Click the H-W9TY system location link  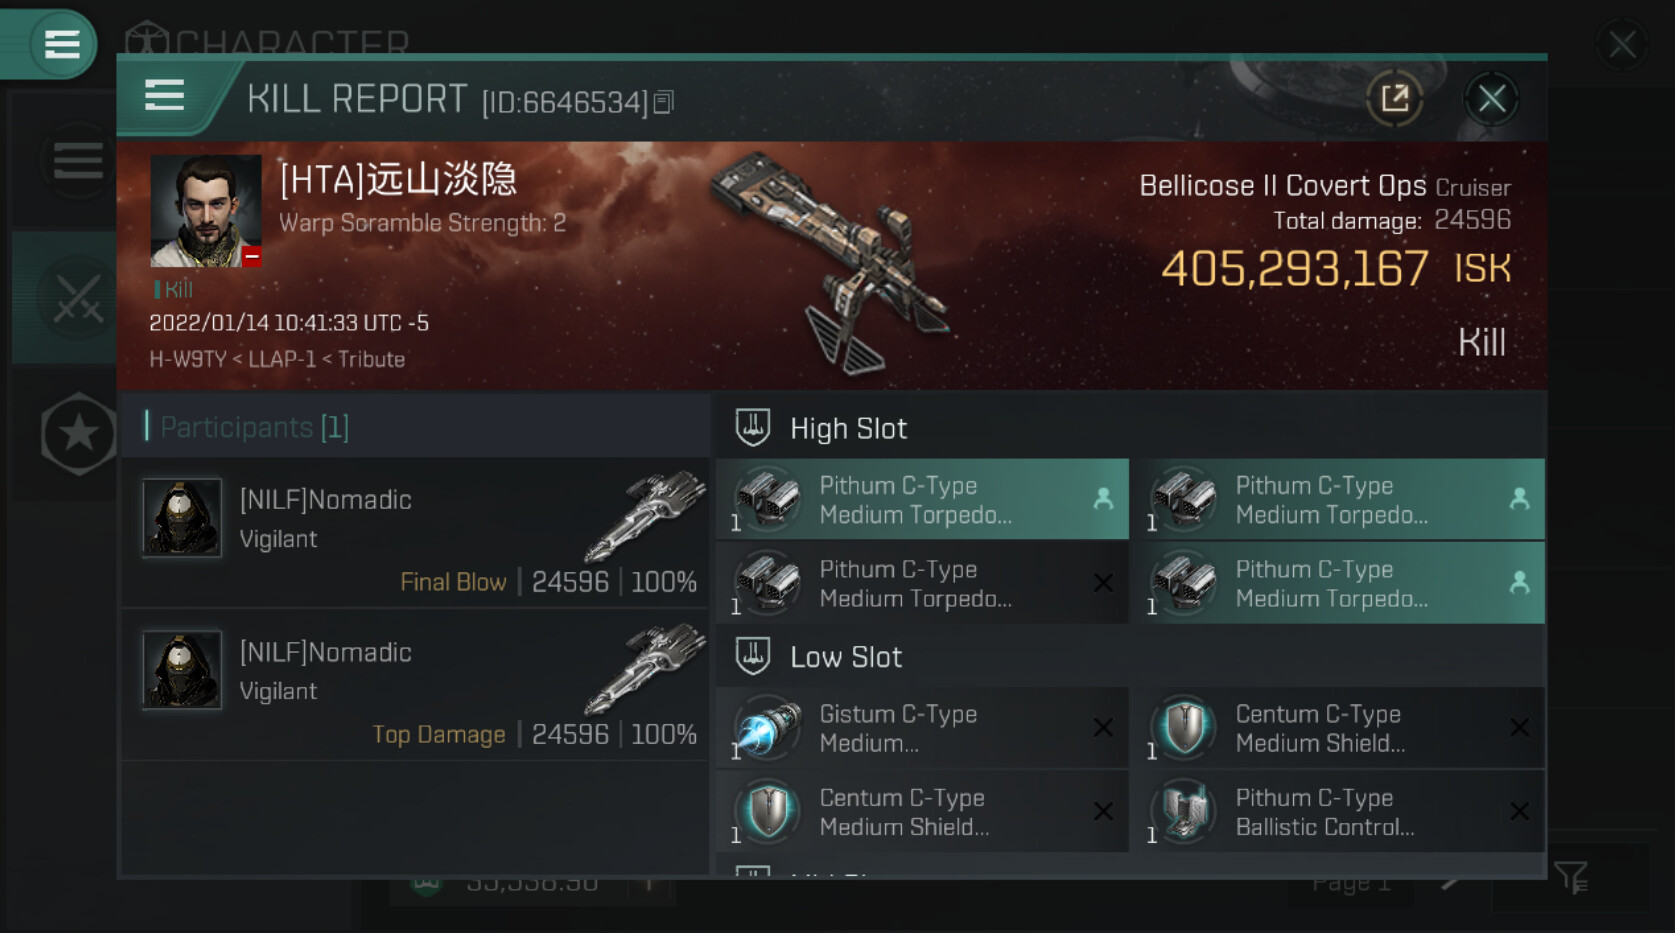coord(186,359)
